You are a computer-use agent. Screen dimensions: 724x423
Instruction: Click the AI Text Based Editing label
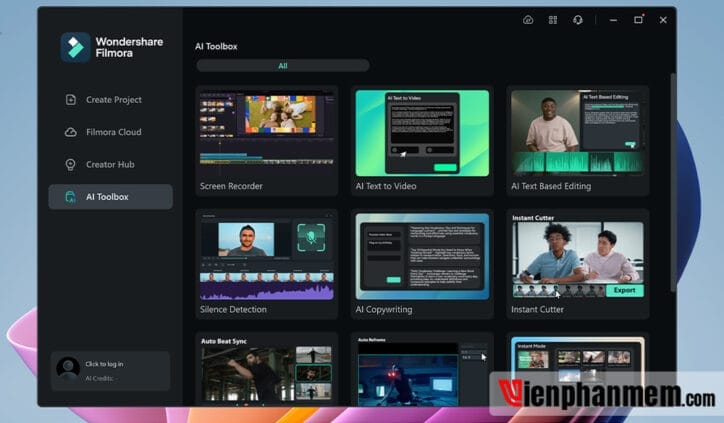coord(551,186)
